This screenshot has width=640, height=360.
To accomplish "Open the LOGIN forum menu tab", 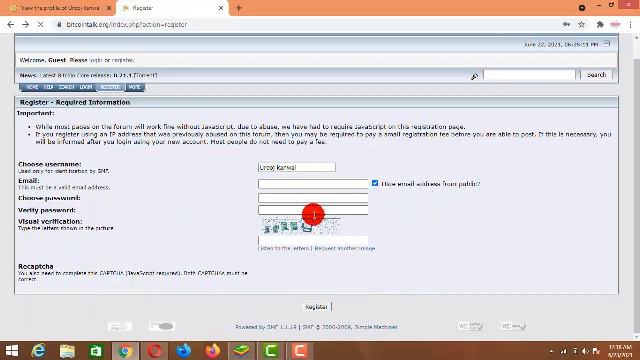I will click(x=86, y=87).
